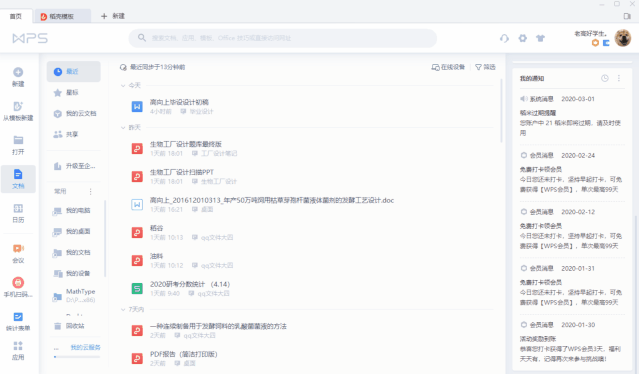
Task: Click the clock history icon in notifications
Action: point(605,78)
